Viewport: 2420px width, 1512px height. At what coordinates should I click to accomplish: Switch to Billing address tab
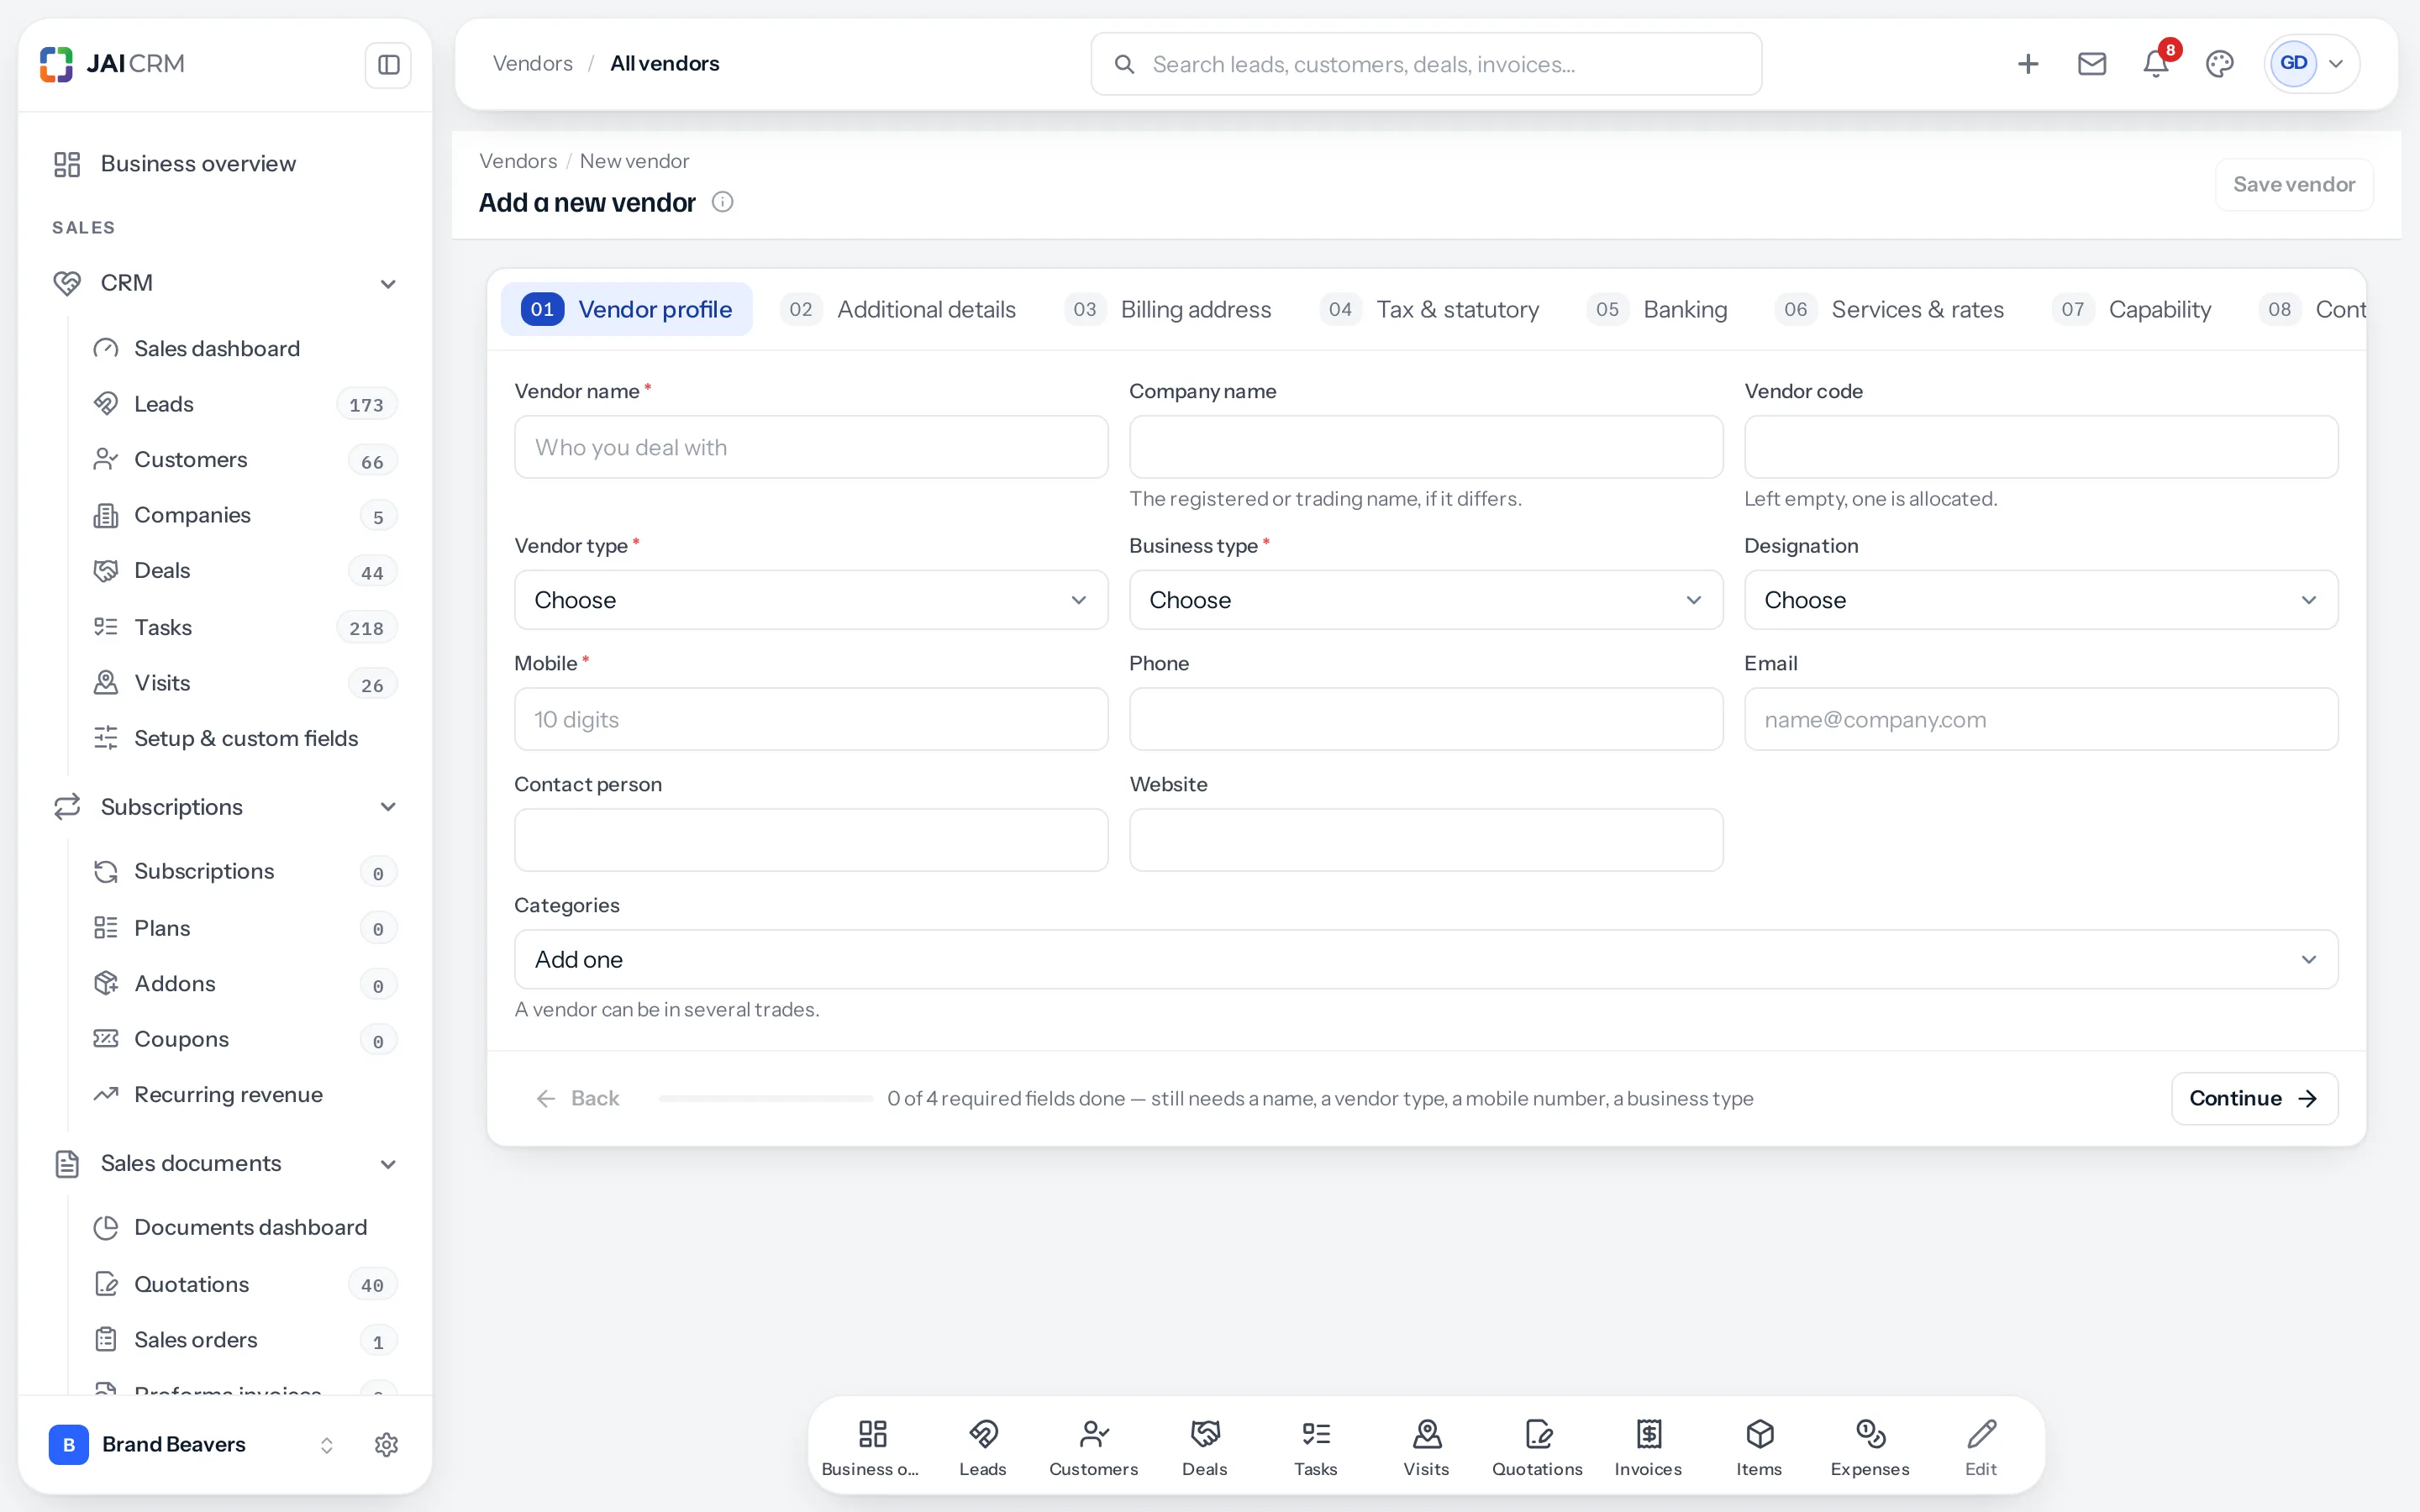point(1168,309)
